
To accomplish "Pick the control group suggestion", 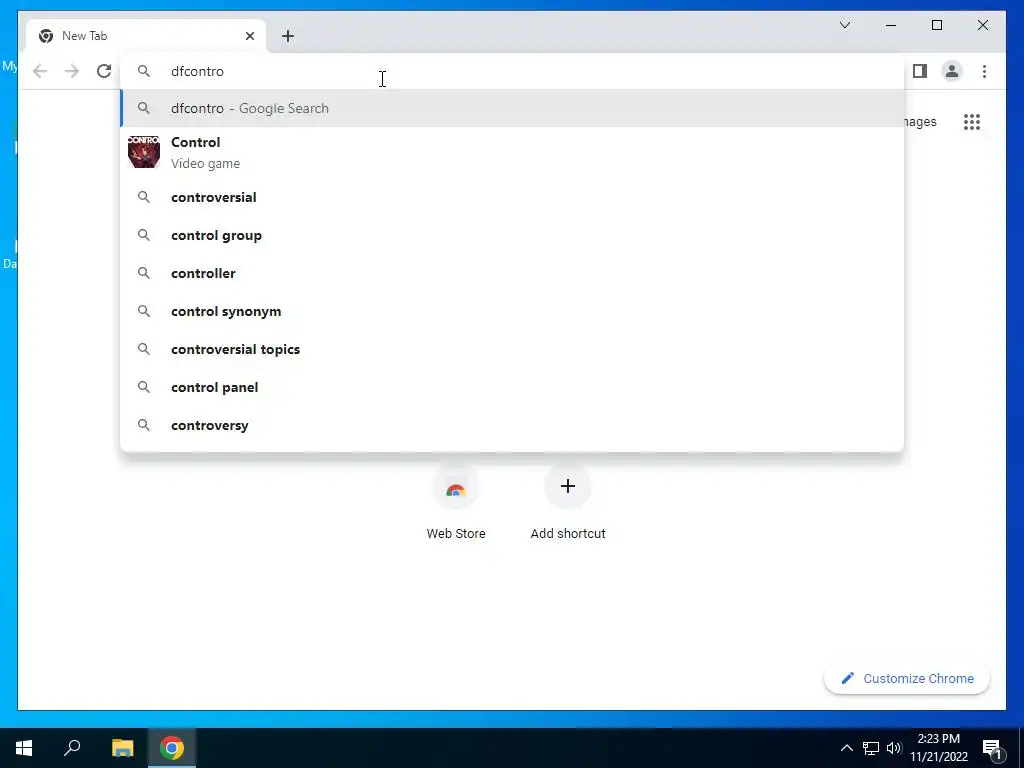I will pos(512,235).
